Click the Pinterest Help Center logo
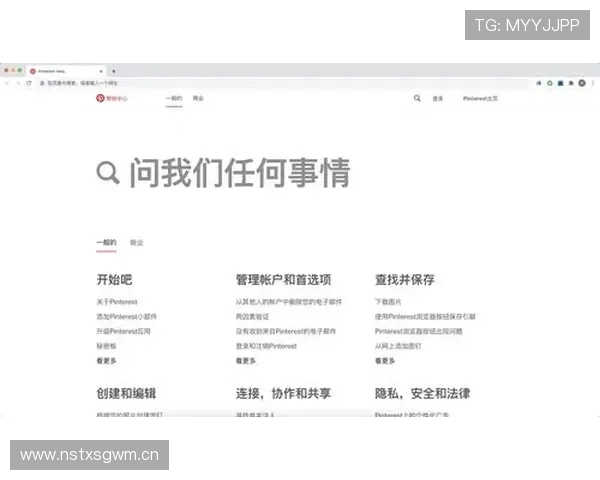The image size is (600, 480). click(111, 98)
